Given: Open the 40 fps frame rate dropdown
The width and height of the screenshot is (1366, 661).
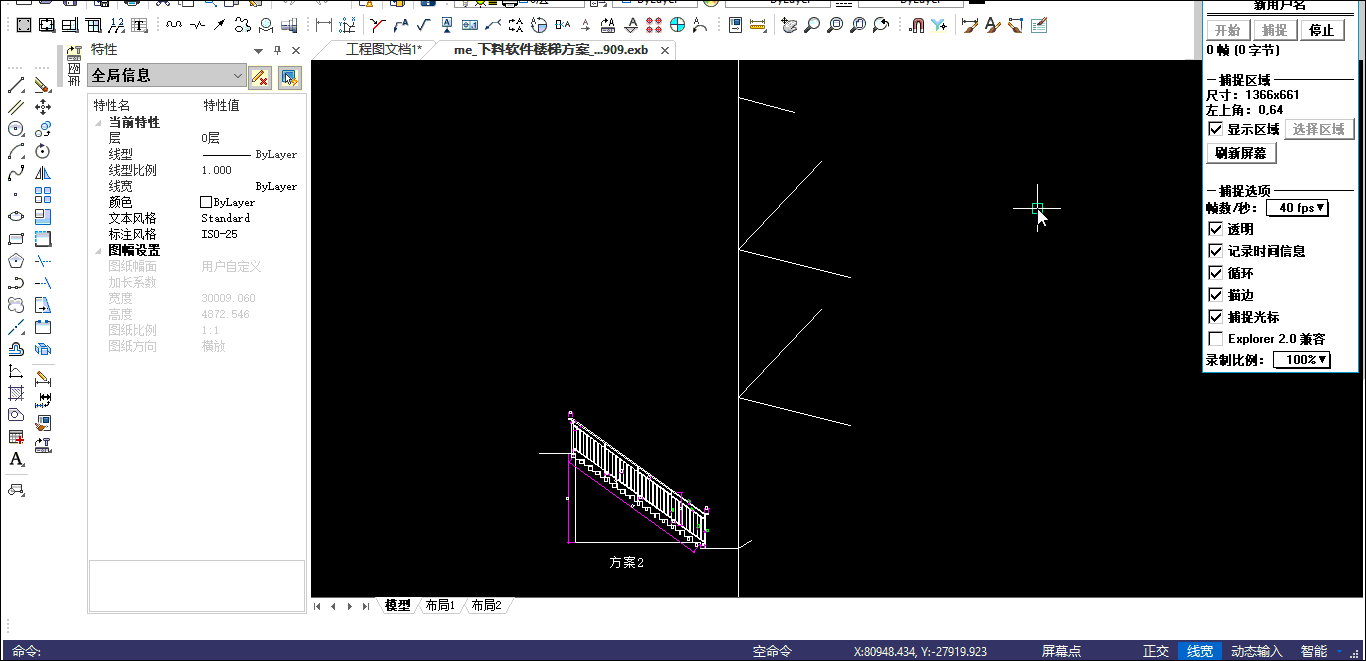Looking at the screenshot, I should [x=1297, y=208].
